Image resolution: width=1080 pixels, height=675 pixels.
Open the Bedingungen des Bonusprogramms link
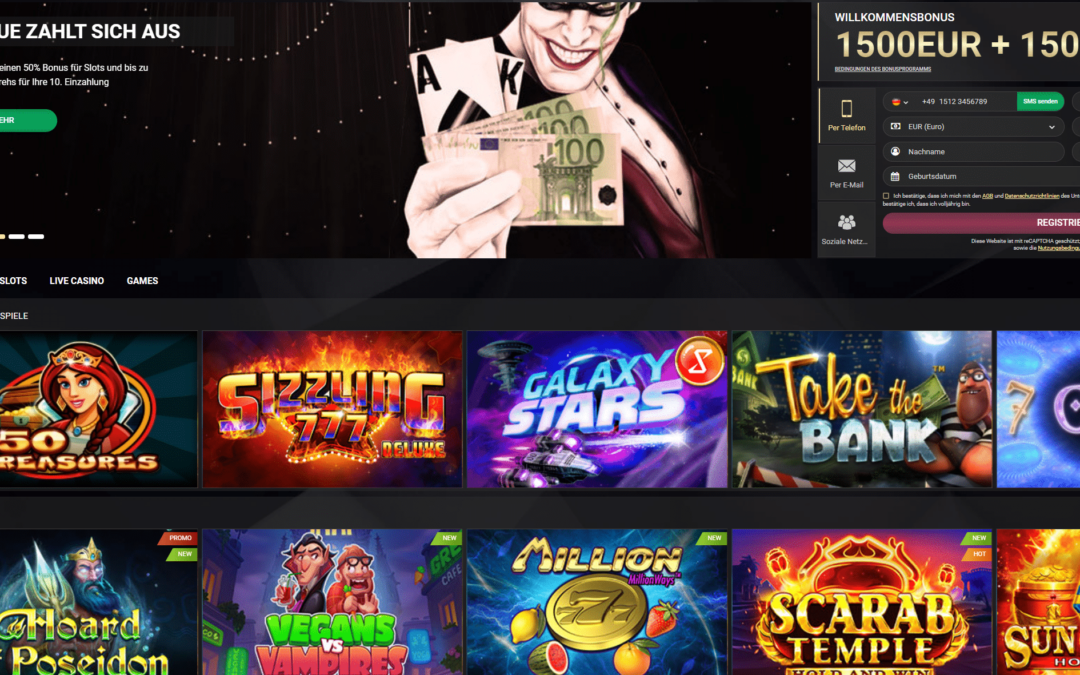point(882,69)
